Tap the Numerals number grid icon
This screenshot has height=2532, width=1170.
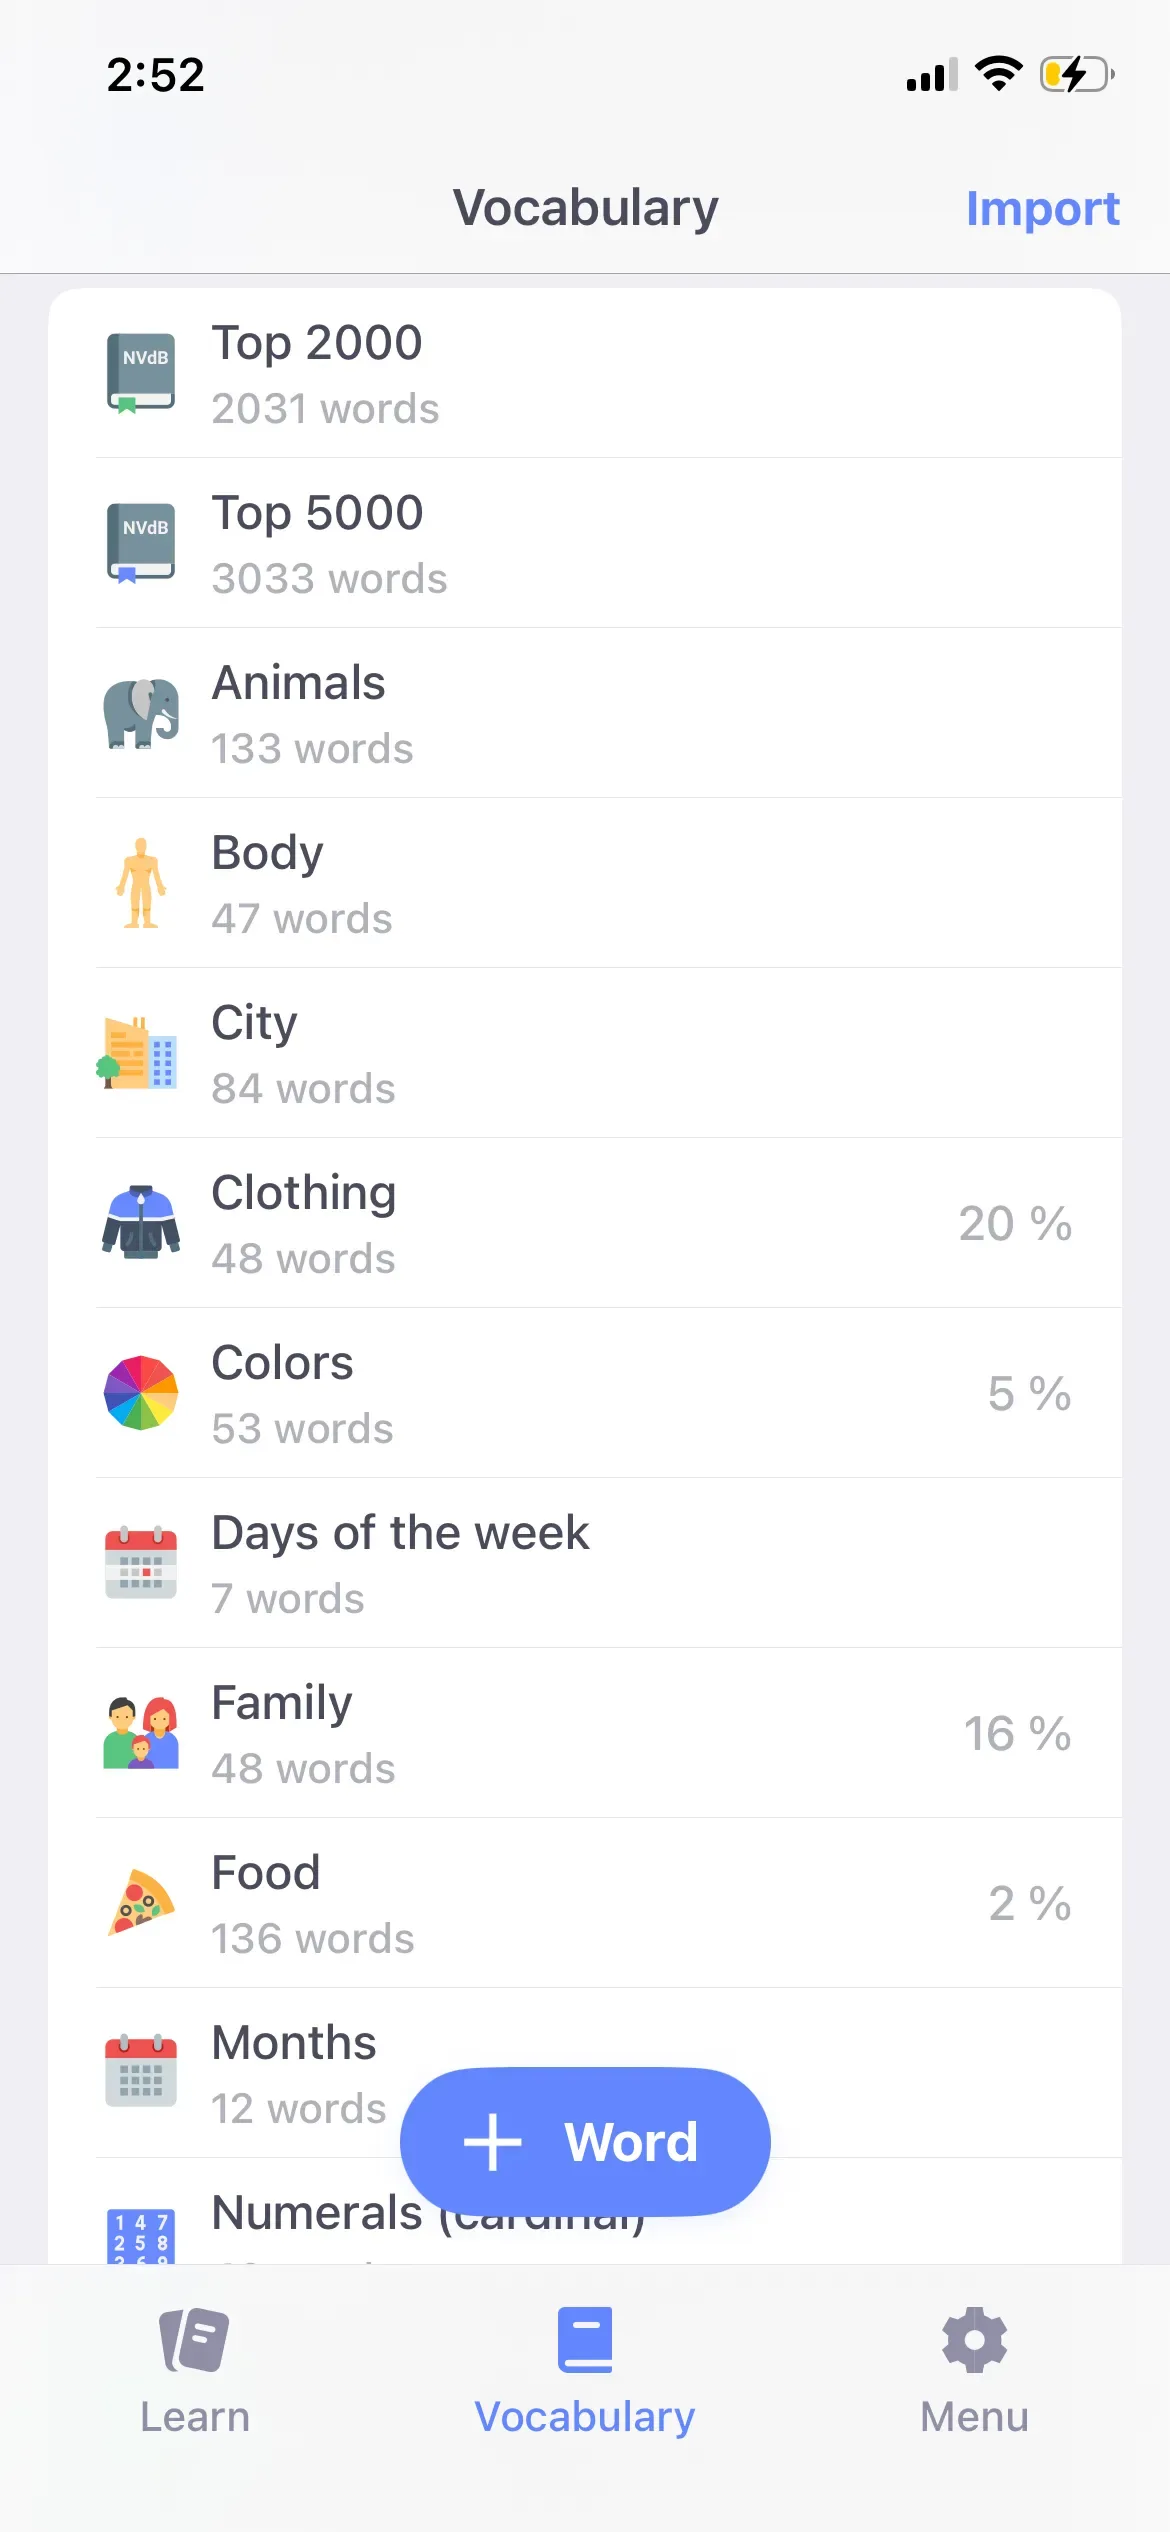[141, 2236]
